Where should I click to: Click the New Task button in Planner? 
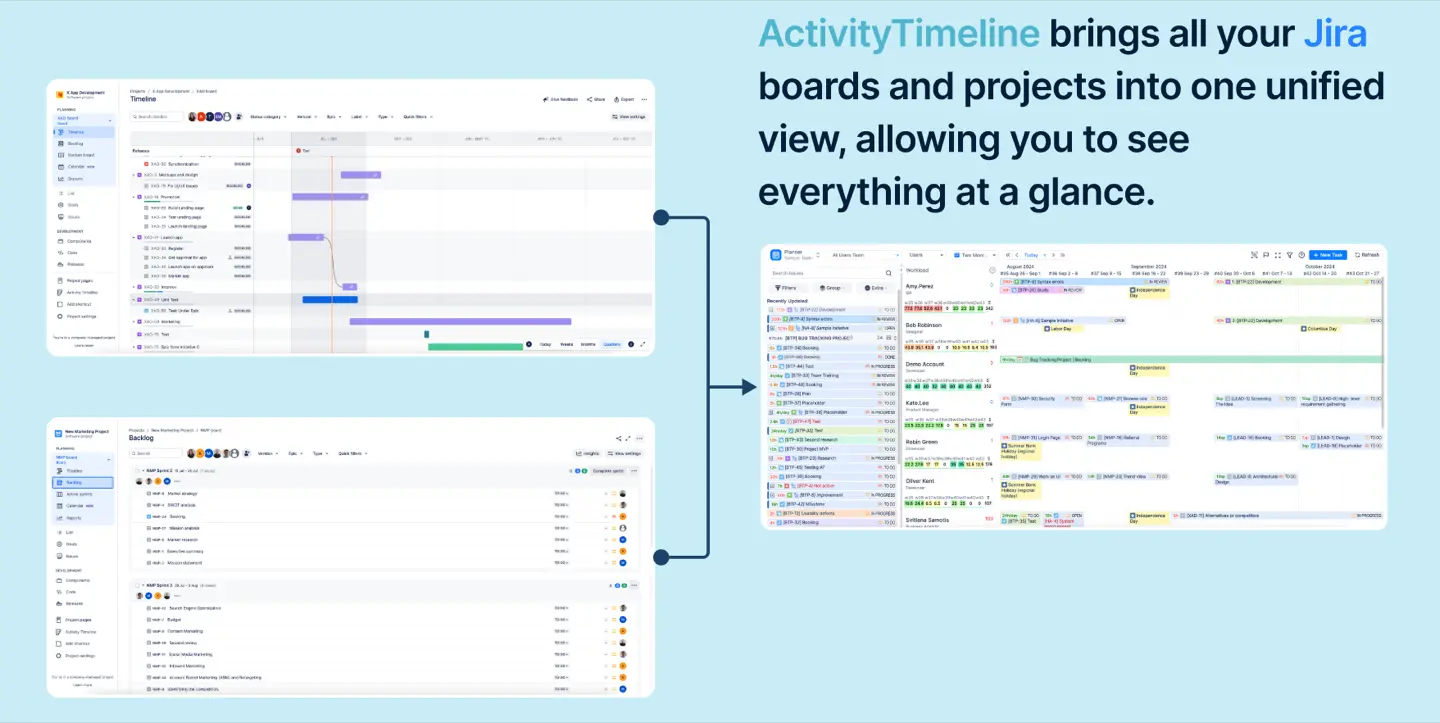point(1329,255)
